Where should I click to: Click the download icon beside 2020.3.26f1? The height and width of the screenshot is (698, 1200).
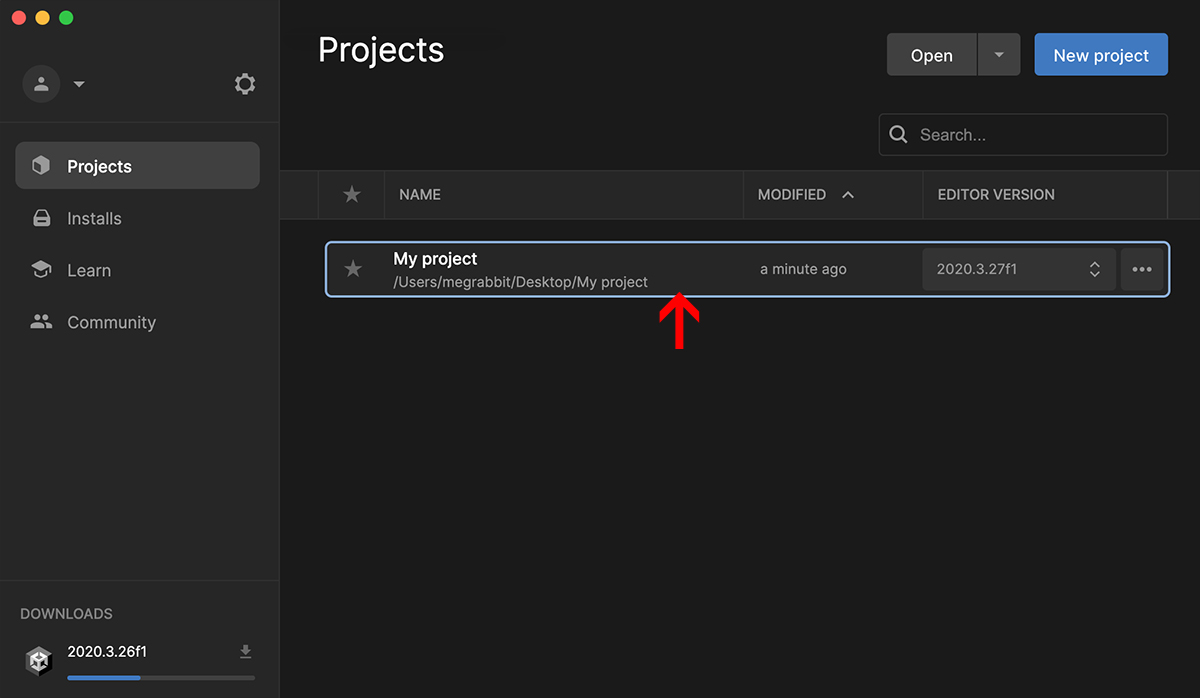point(245,651)
